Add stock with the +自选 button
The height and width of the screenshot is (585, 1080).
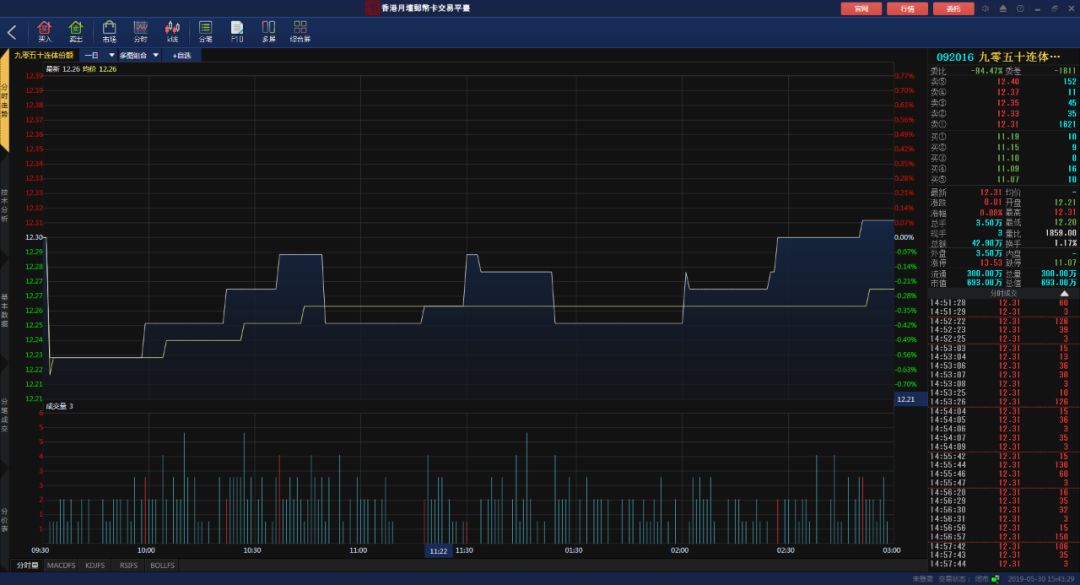coord(182,55)
